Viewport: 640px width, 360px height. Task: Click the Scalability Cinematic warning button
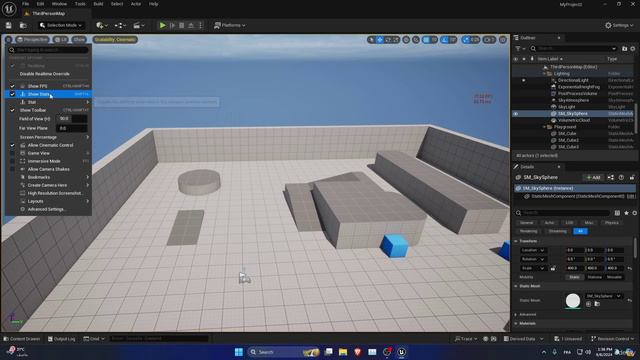(115, 40)
